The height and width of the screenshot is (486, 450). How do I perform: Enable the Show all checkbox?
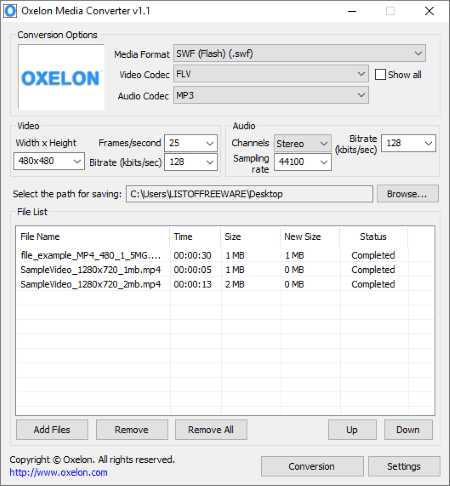click(x=380, y=74)
